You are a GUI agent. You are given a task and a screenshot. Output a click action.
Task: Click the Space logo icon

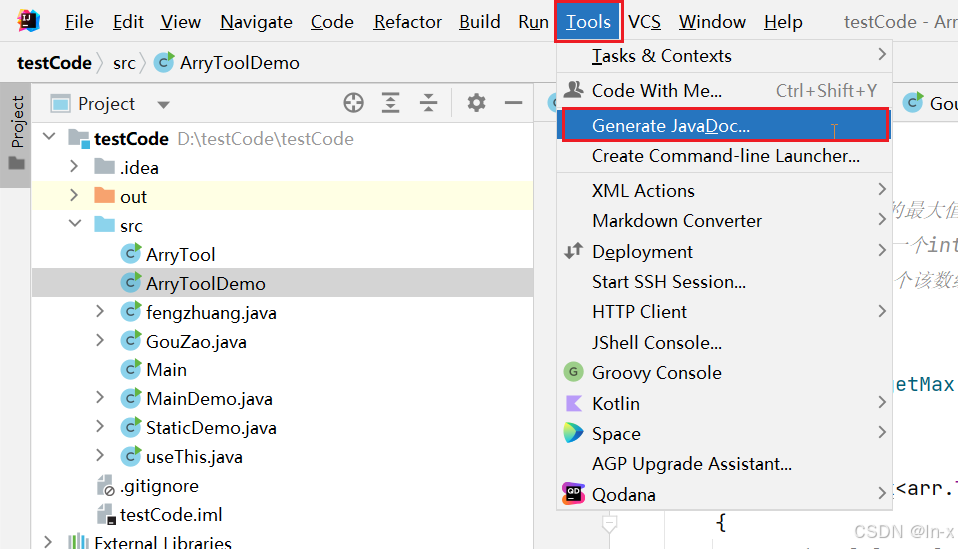point(573,433)
